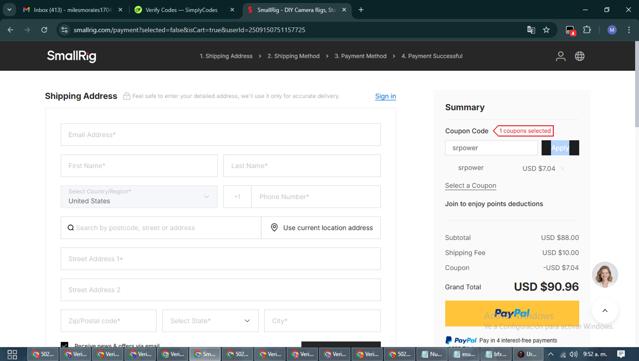The image size is (639, 361).
Task: Open the Select Country/Region dropdown
Action: pyautogui.click(x=139, y=196)
